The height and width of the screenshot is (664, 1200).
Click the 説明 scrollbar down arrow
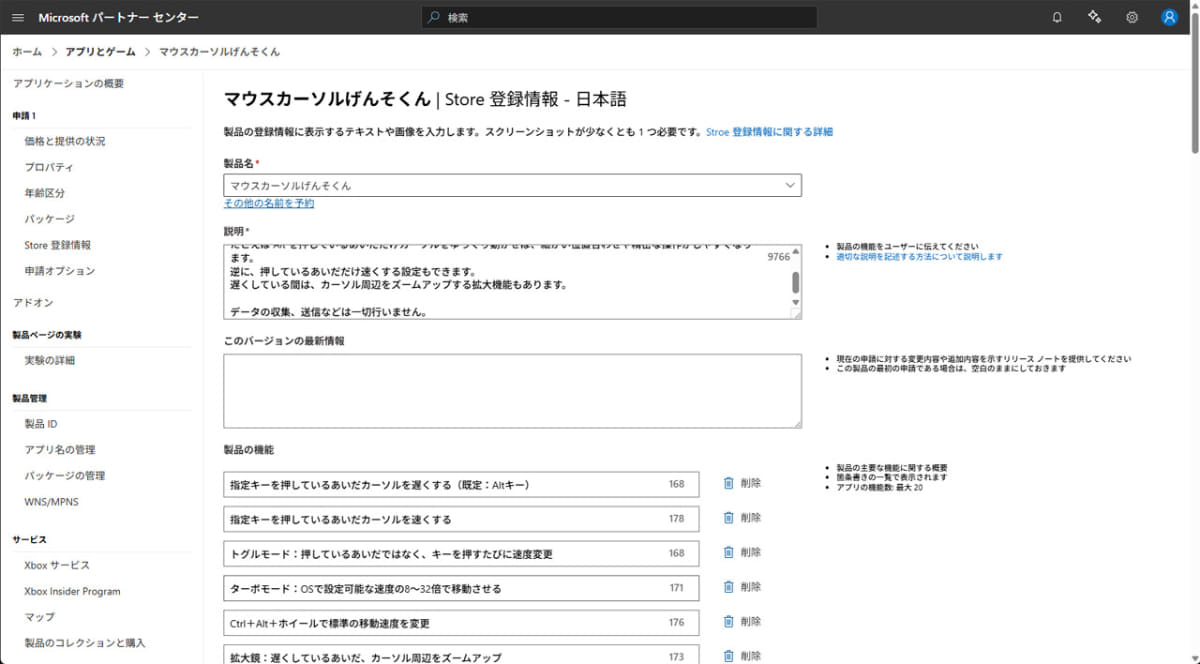click(x=796, y=302)
